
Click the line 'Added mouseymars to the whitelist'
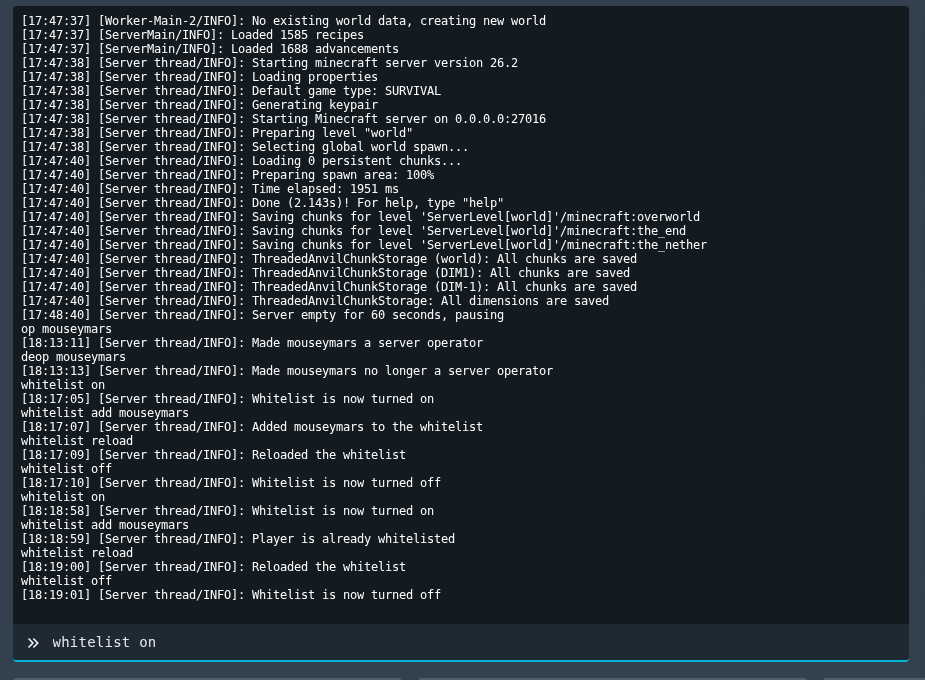point(252,428)
